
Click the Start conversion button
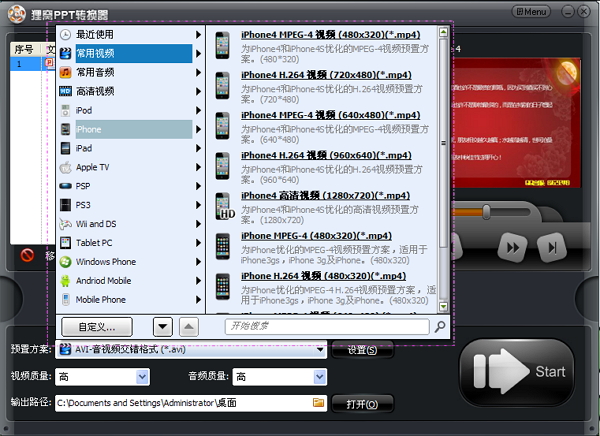(x=517, y=372)
